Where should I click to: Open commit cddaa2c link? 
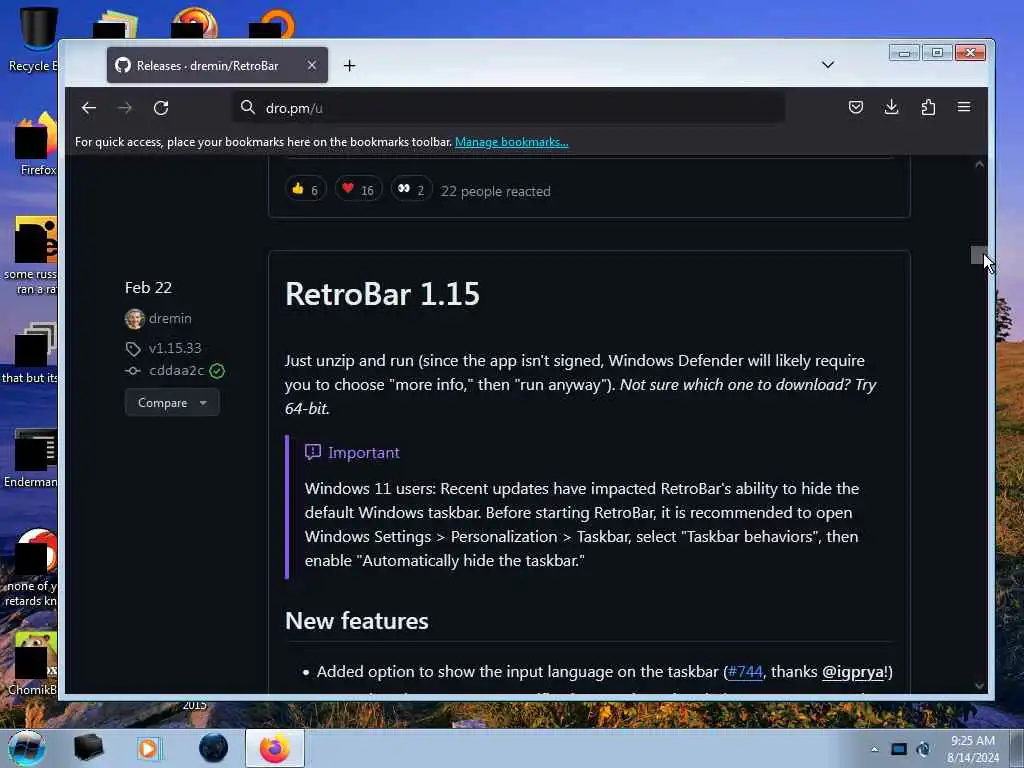pyautogui.click(x=176, y=370)
